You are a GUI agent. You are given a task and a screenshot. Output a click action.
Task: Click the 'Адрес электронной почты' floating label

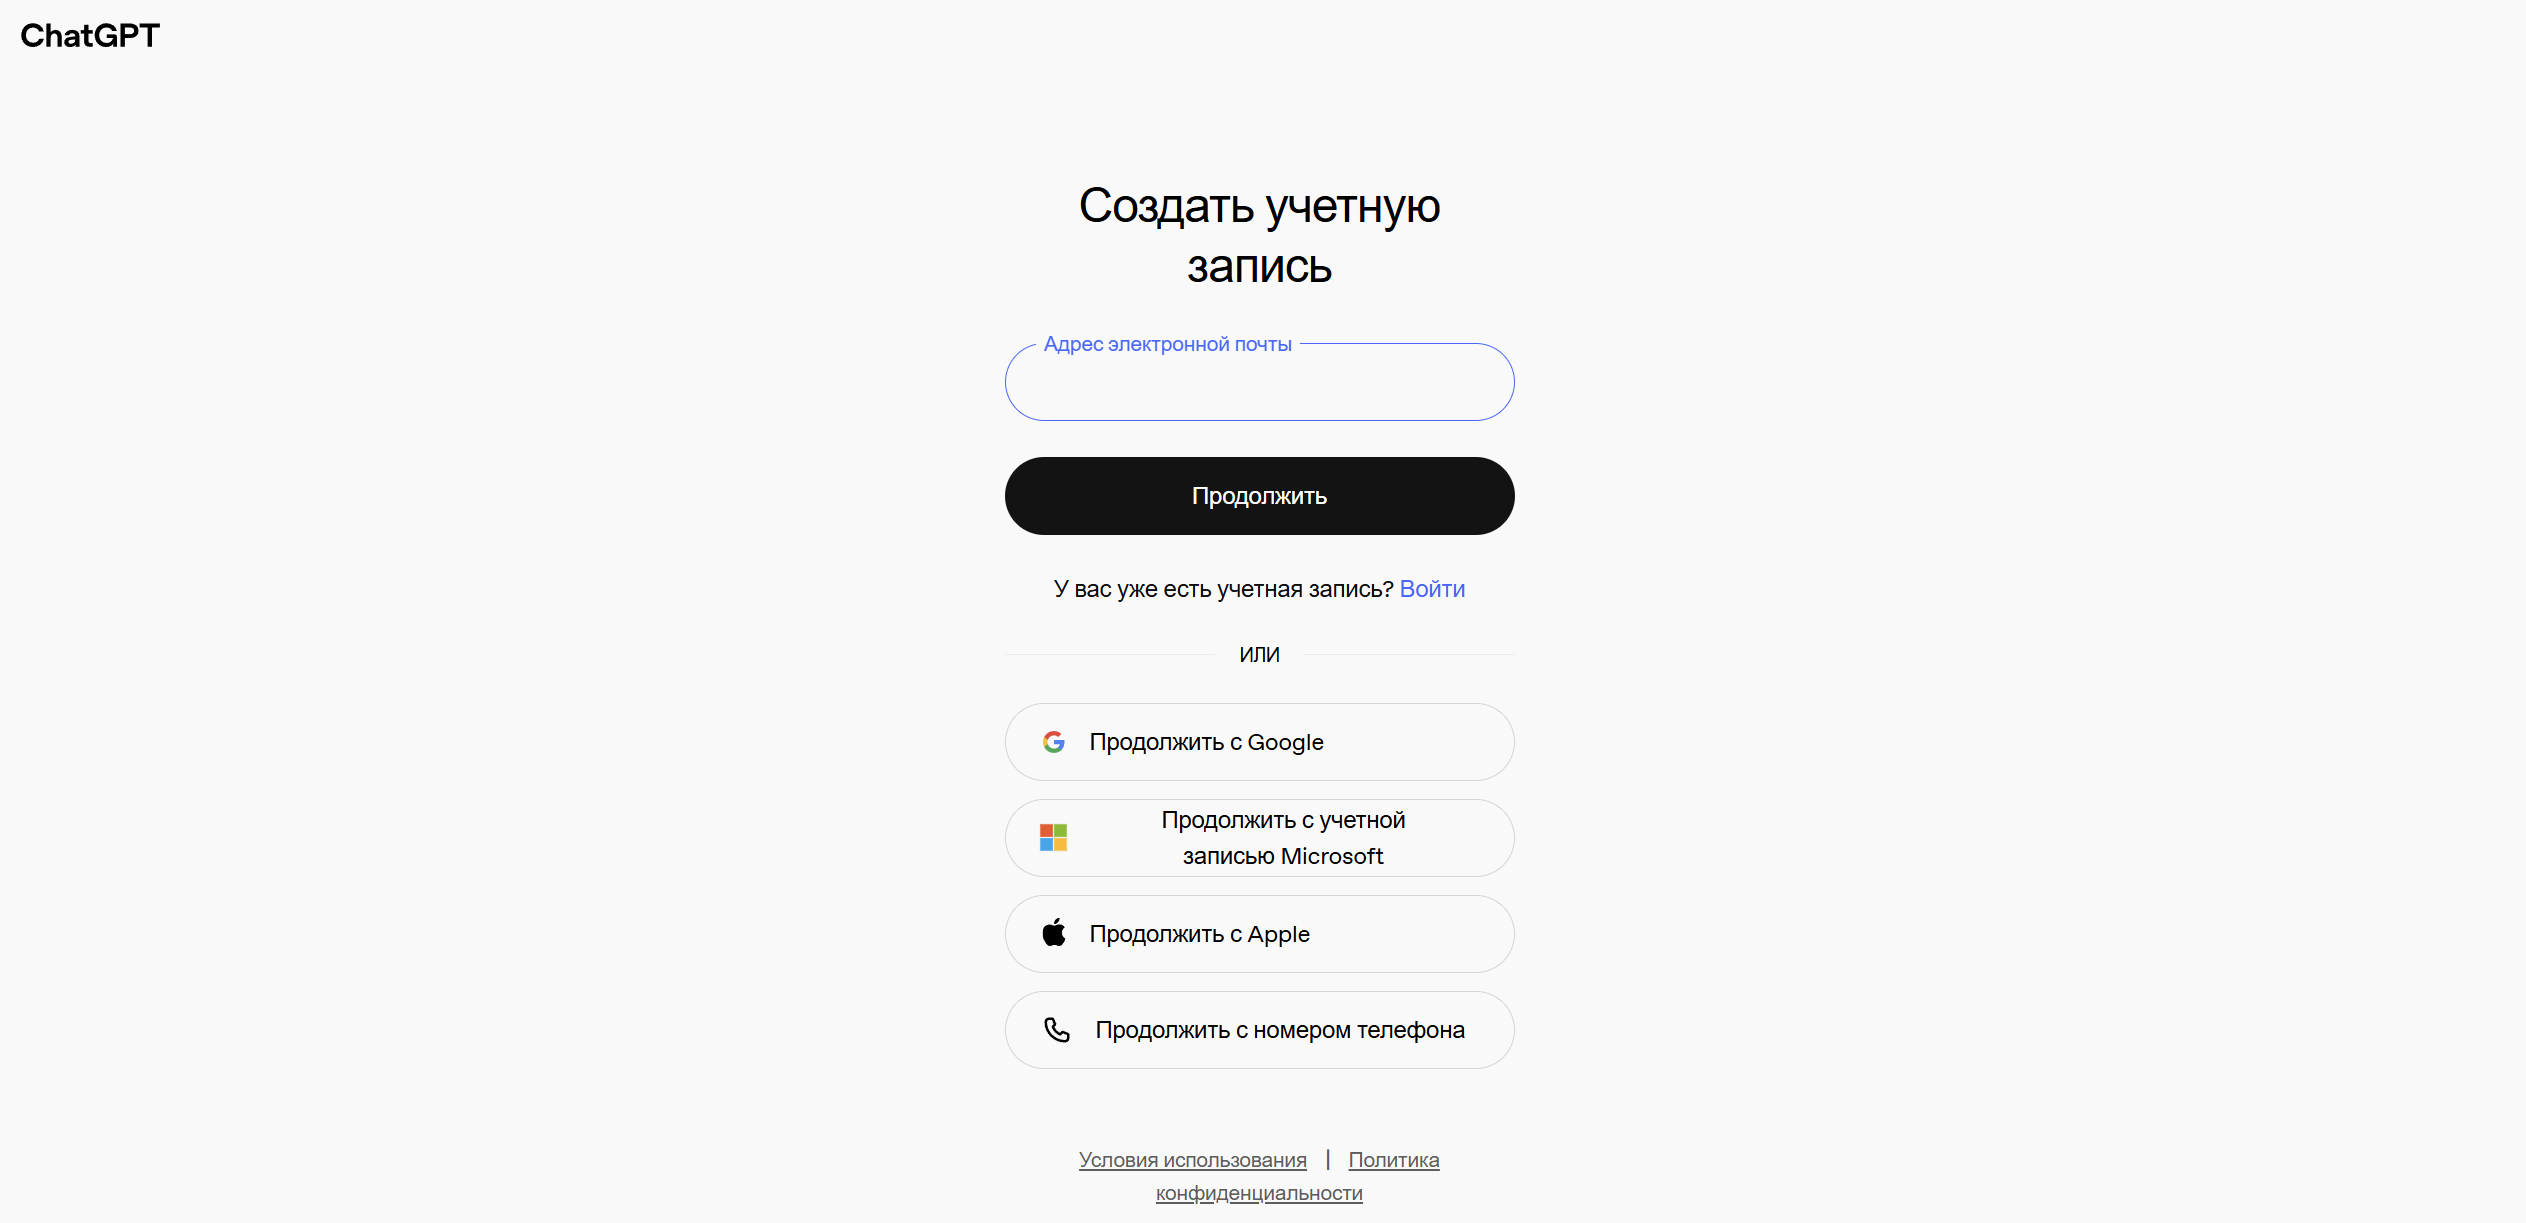click(x=1167, y=344)
